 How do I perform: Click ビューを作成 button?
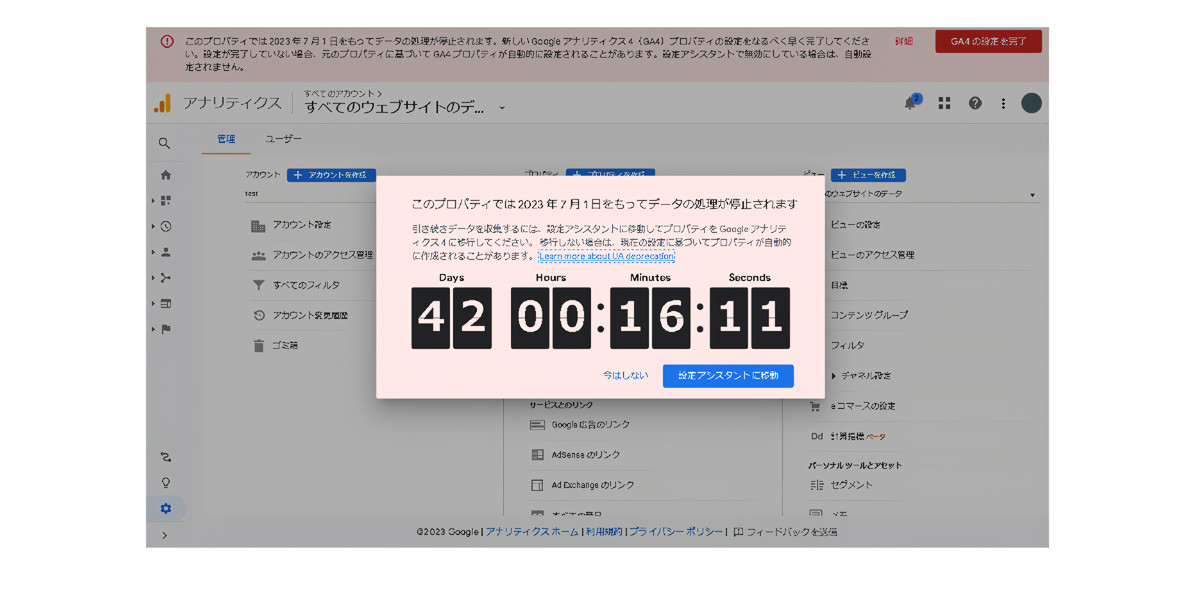point(868,175)
